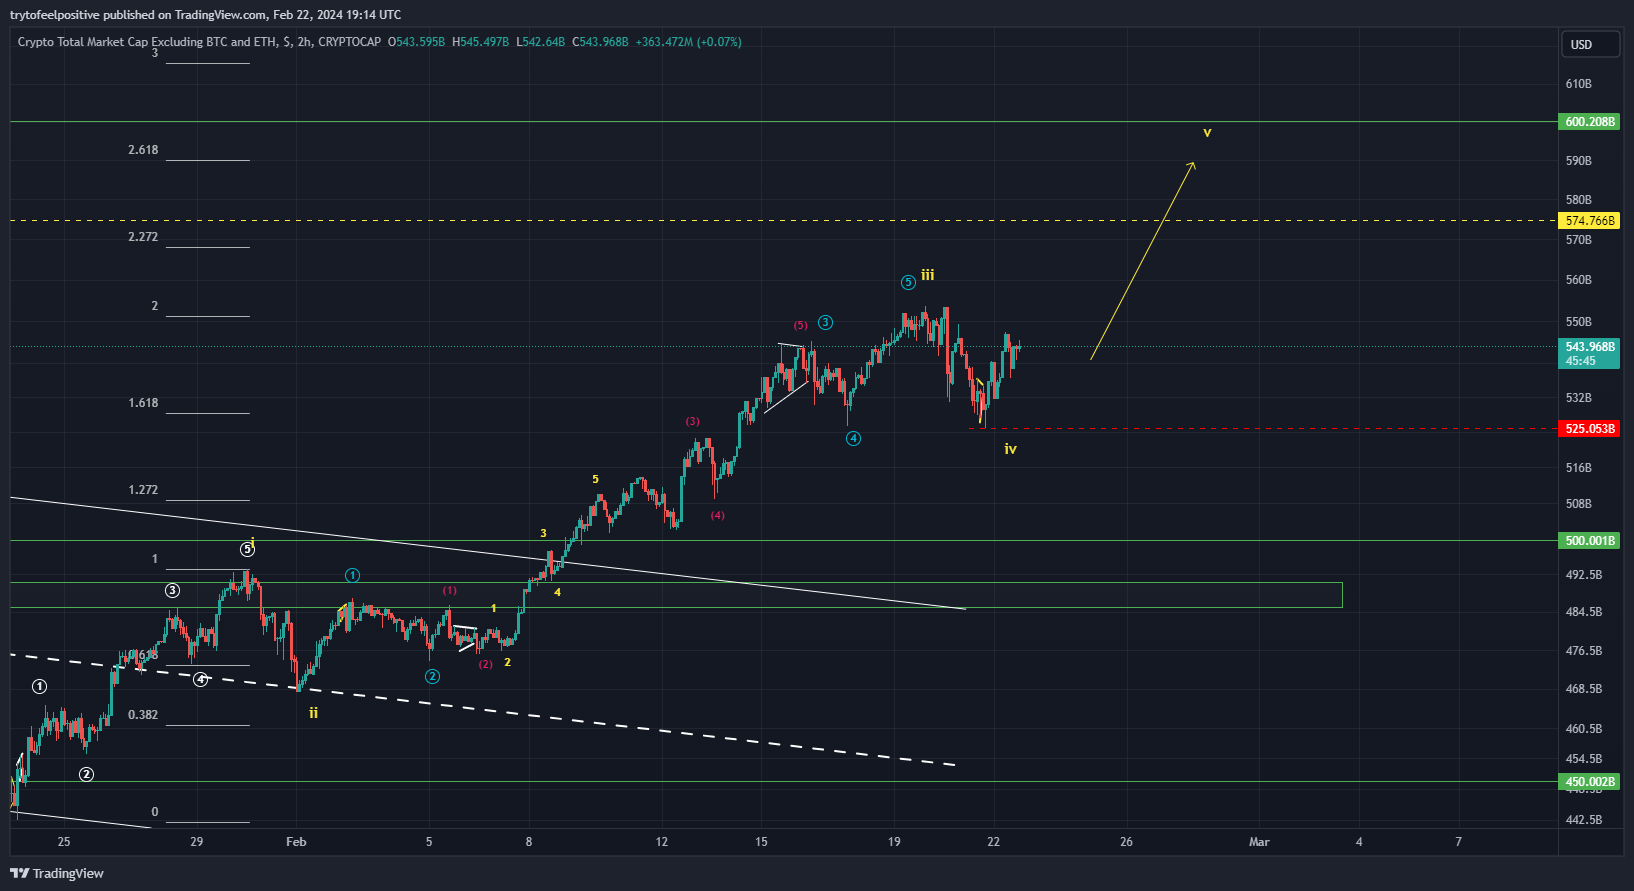Click the yellow wave iv label
This screenshot has height=891, width=1634.
click(x=1011, y=449)
